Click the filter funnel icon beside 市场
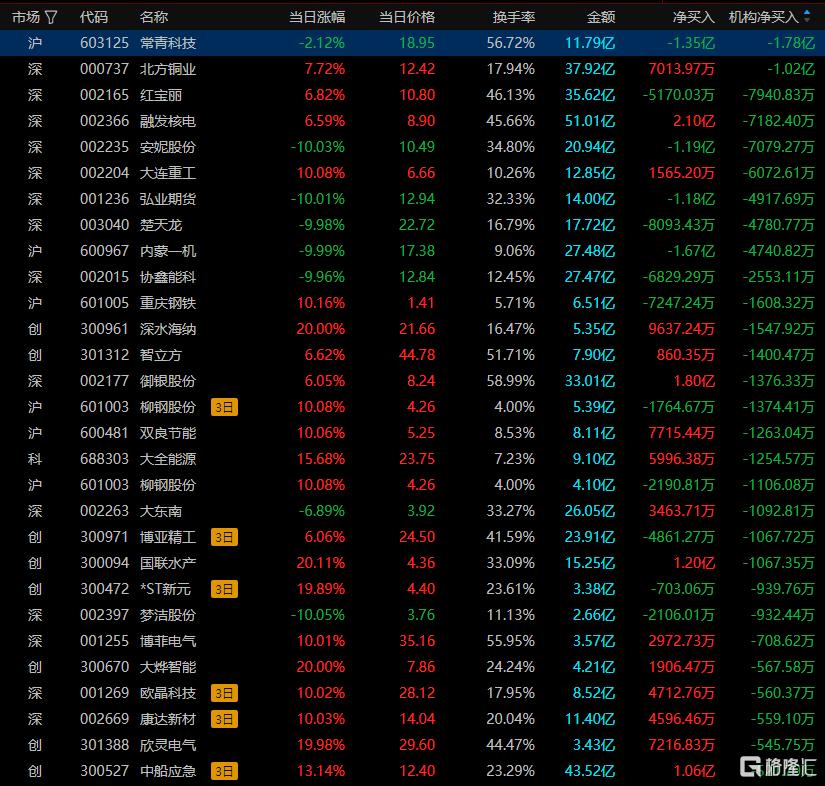This screenshot has width=825, height=786. point(51,17)
